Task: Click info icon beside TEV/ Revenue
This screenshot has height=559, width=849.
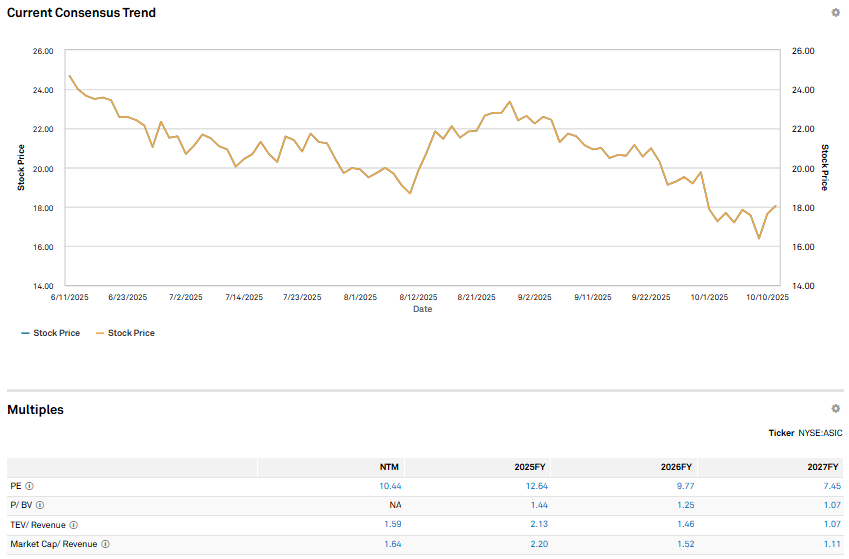Action: [x=74, y=525]
